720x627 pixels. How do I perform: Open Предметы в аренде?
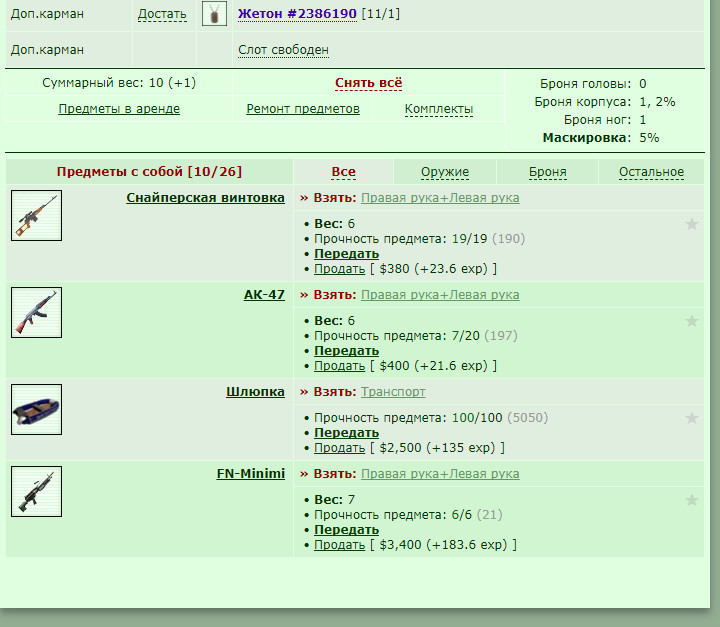pyautogui.click(x=119, y=109)
